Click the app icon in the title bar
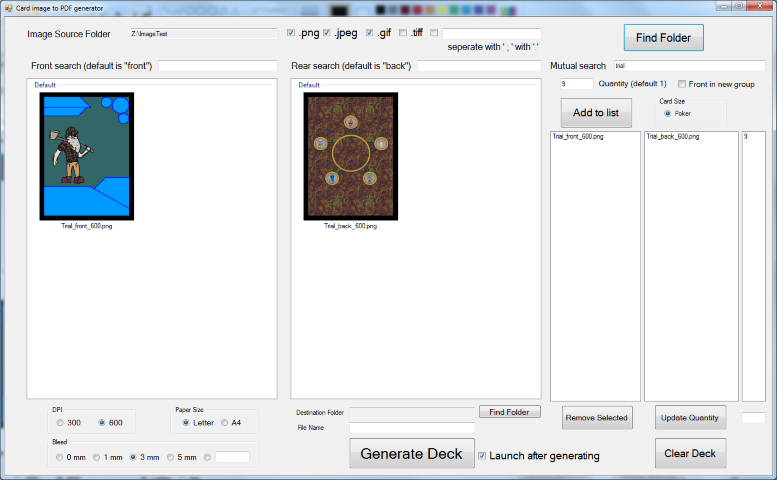The image size is (777, 480). click(8, 7)
